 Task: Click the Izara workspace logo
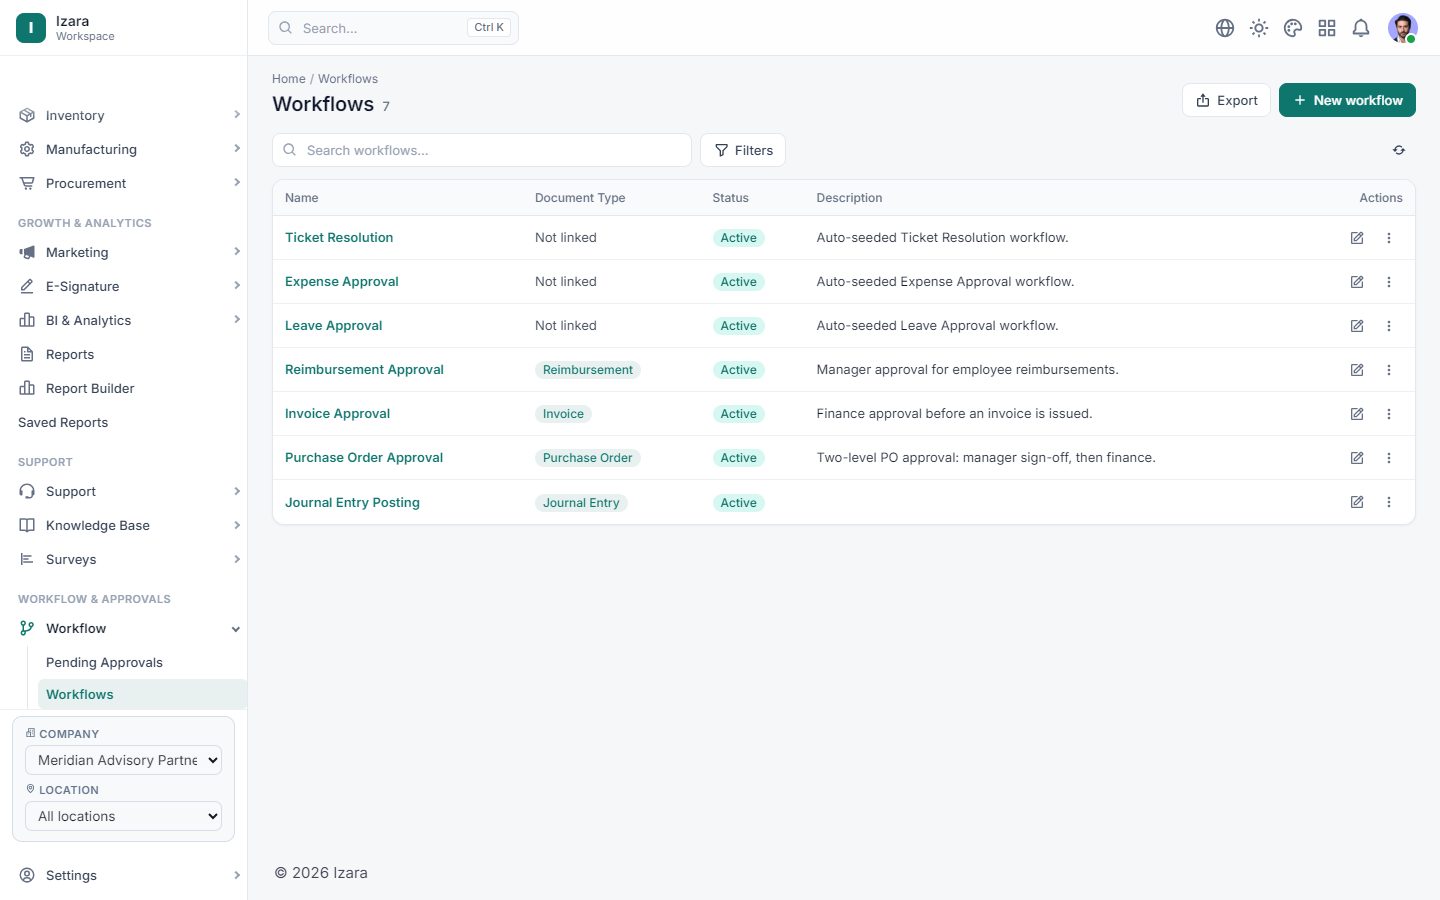tap(31, 28)
